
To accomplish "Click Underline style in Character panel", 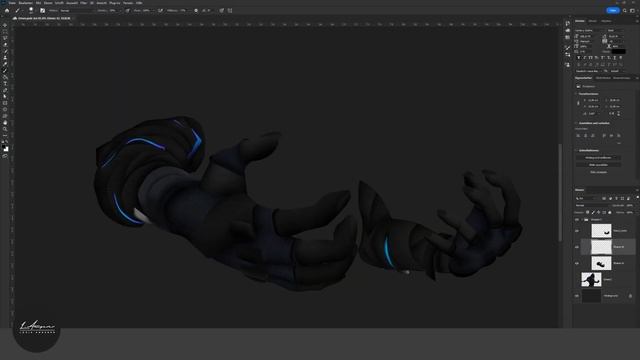I will [615, 58].
